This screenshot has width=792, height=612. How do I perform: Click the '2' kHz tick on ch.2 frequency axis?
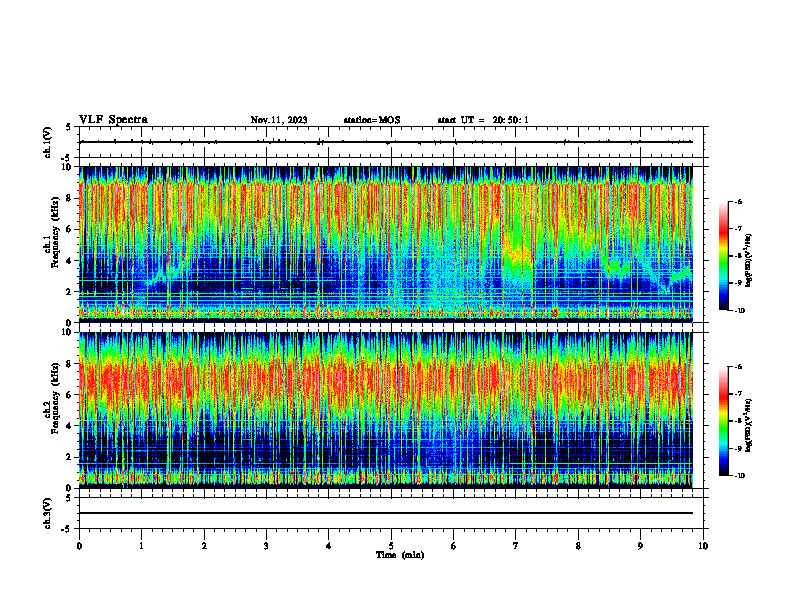click(x=68, y=457)
